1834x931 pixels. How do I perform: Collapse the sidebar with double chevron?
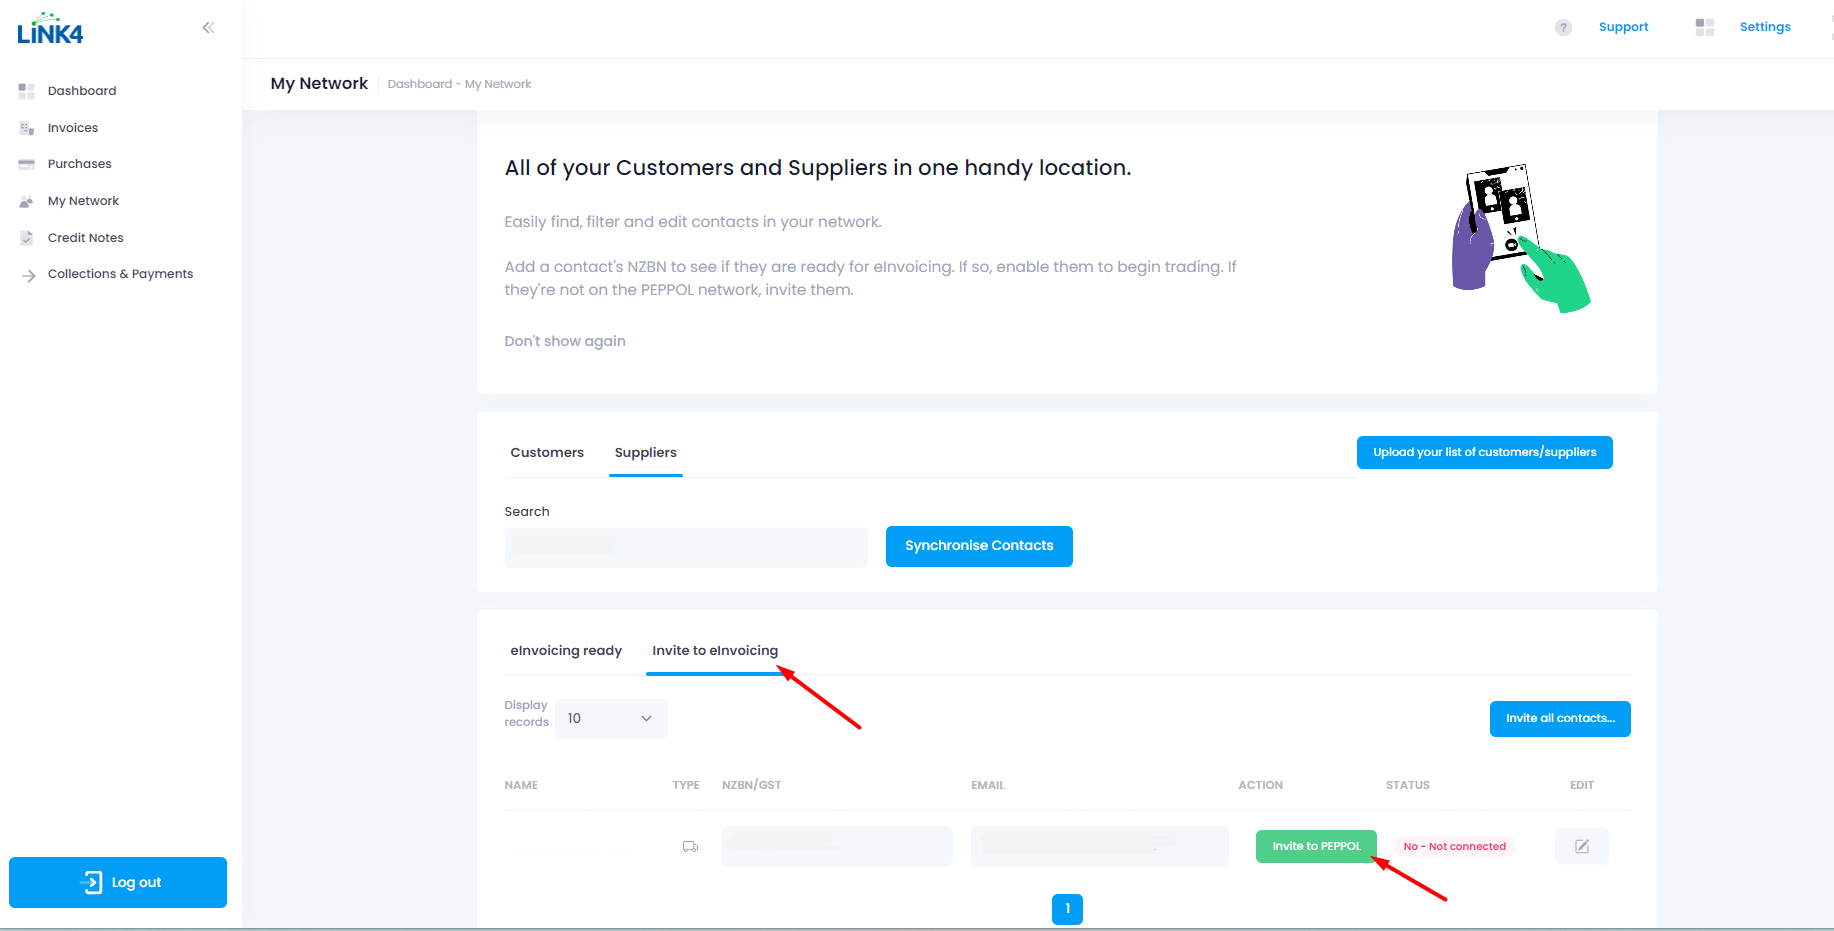pos(208,28)
